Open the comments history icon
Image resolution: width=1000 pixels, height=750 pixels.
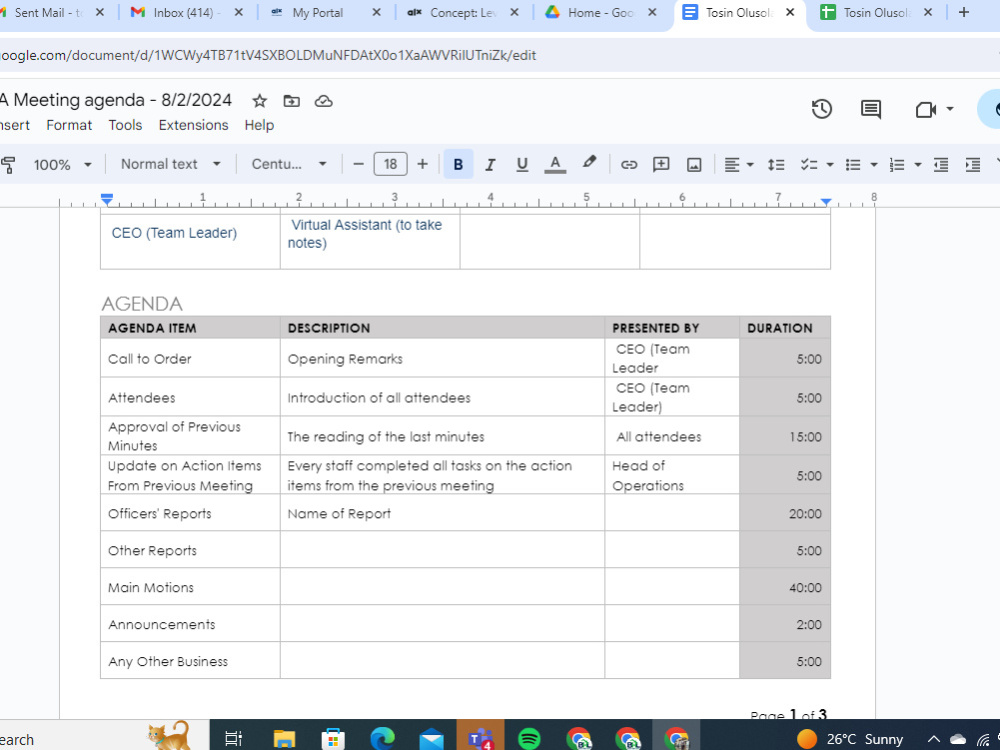[871, 109]
